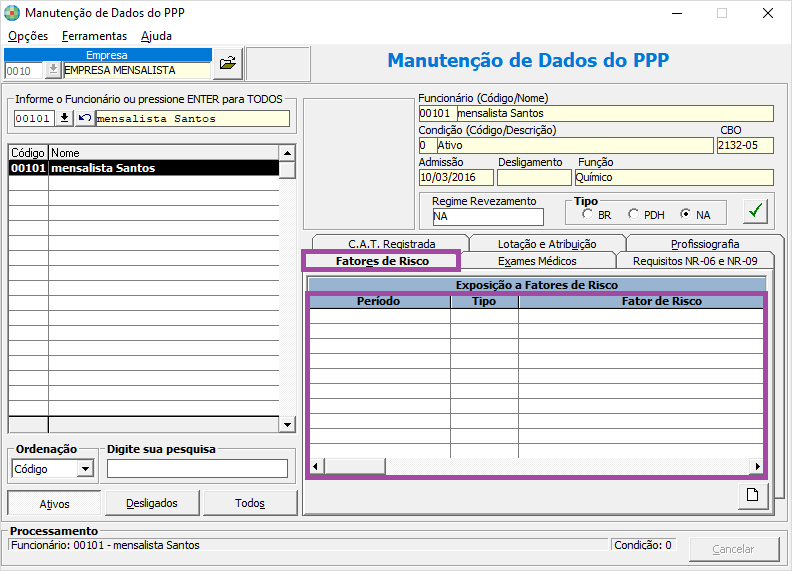Close the Manutenção de Dados do PPP window
Viewport: 792px width, 571px height.
768,13
